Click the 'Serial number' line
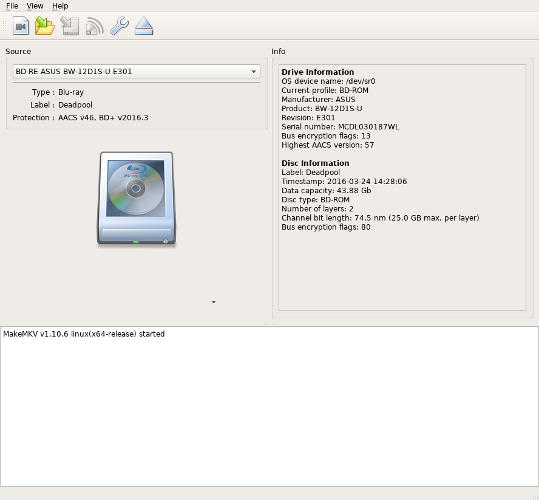 340,127
